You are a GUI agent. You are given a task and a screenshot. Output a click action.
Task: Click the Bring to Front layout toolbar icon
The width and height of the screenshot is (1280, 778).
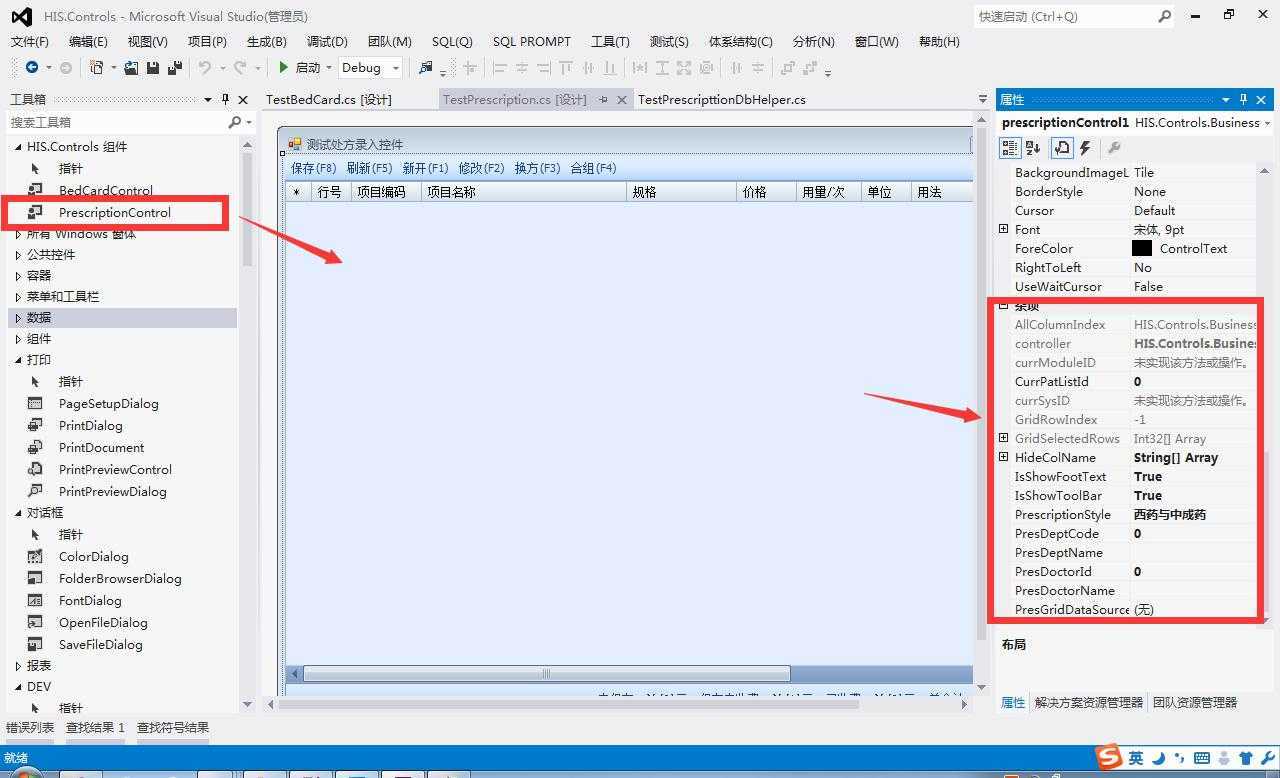point(788,68)
